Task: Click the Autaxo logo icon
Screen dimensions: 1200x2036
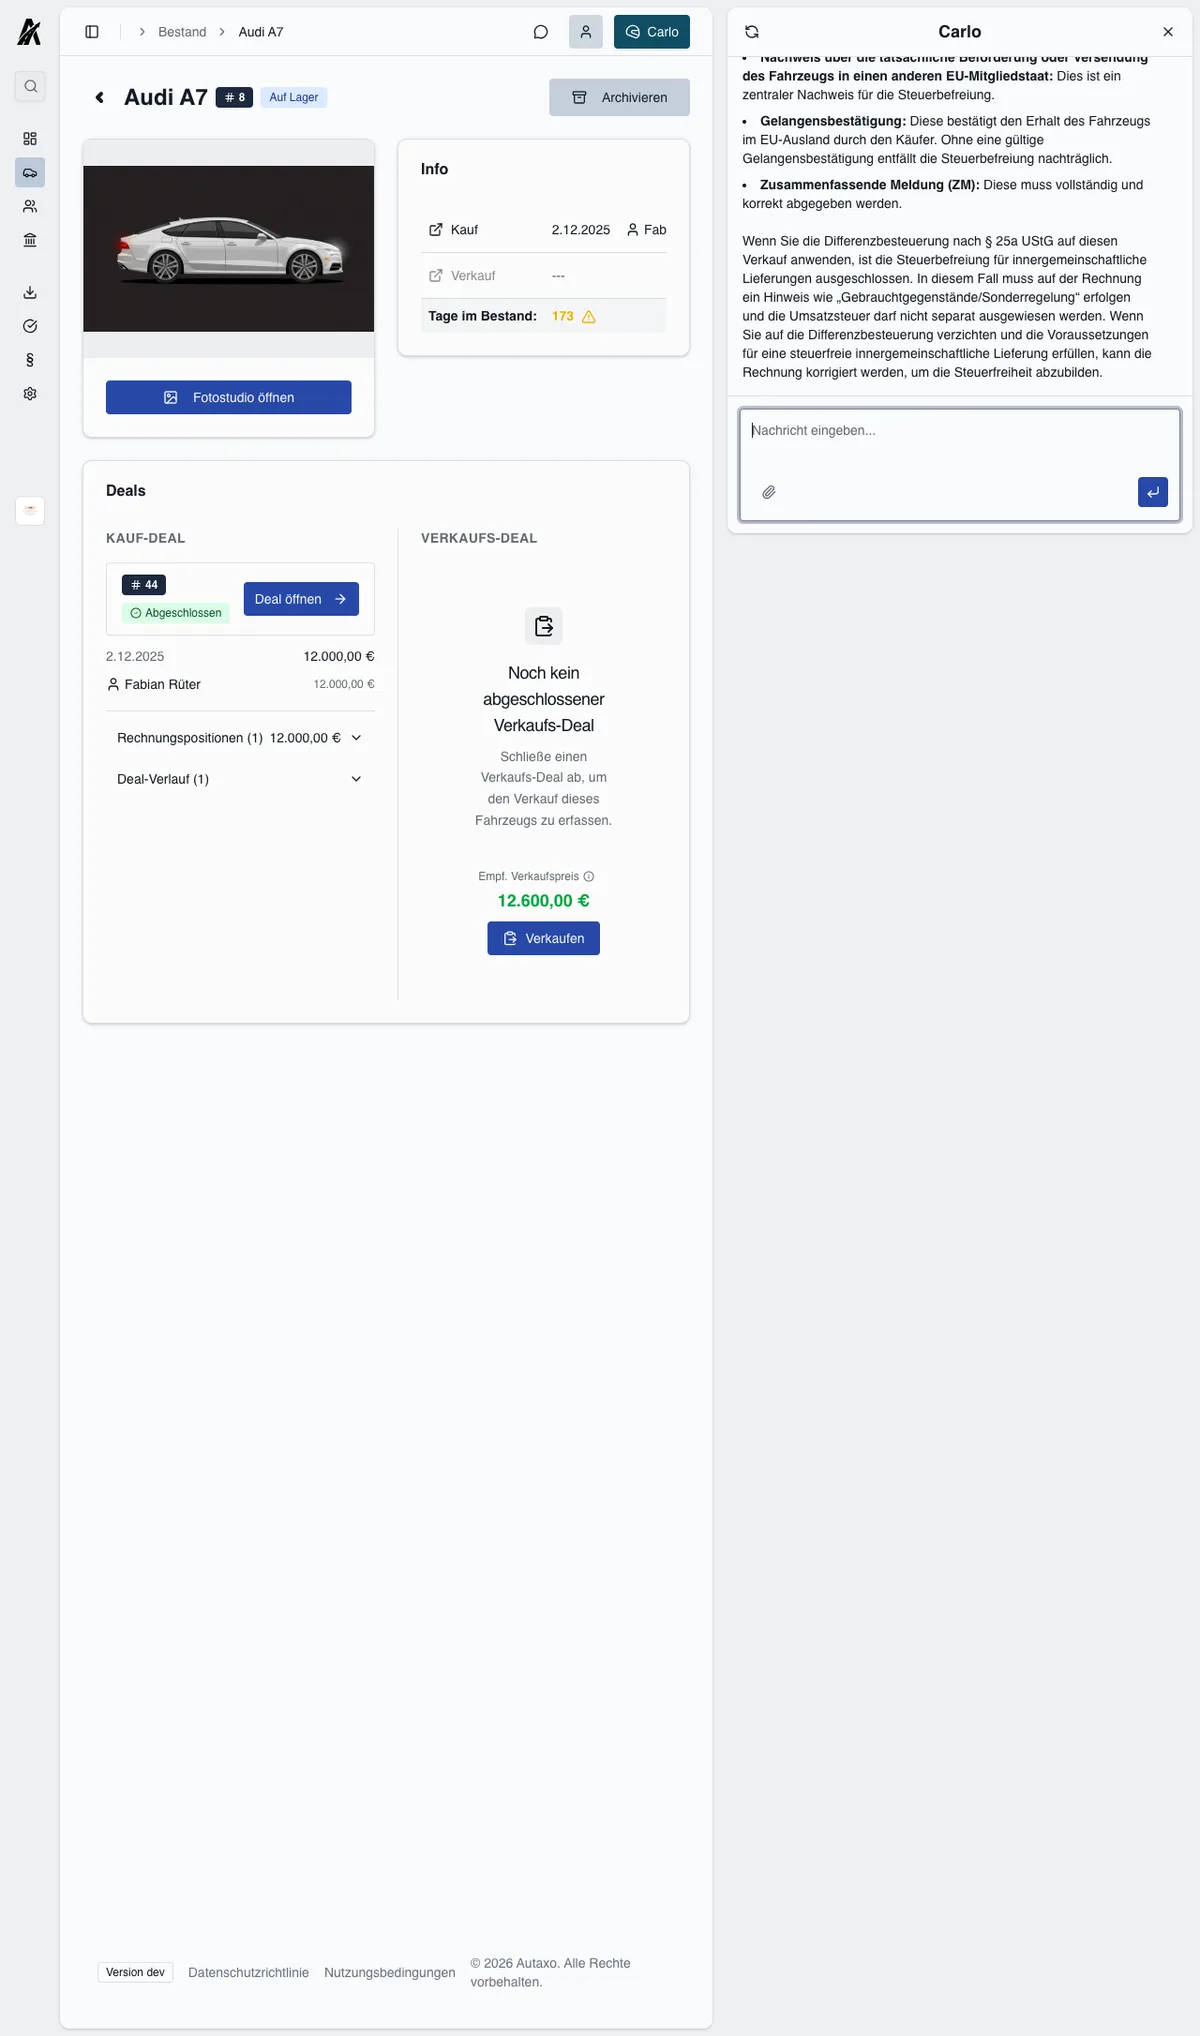Action: click(29, 32)
